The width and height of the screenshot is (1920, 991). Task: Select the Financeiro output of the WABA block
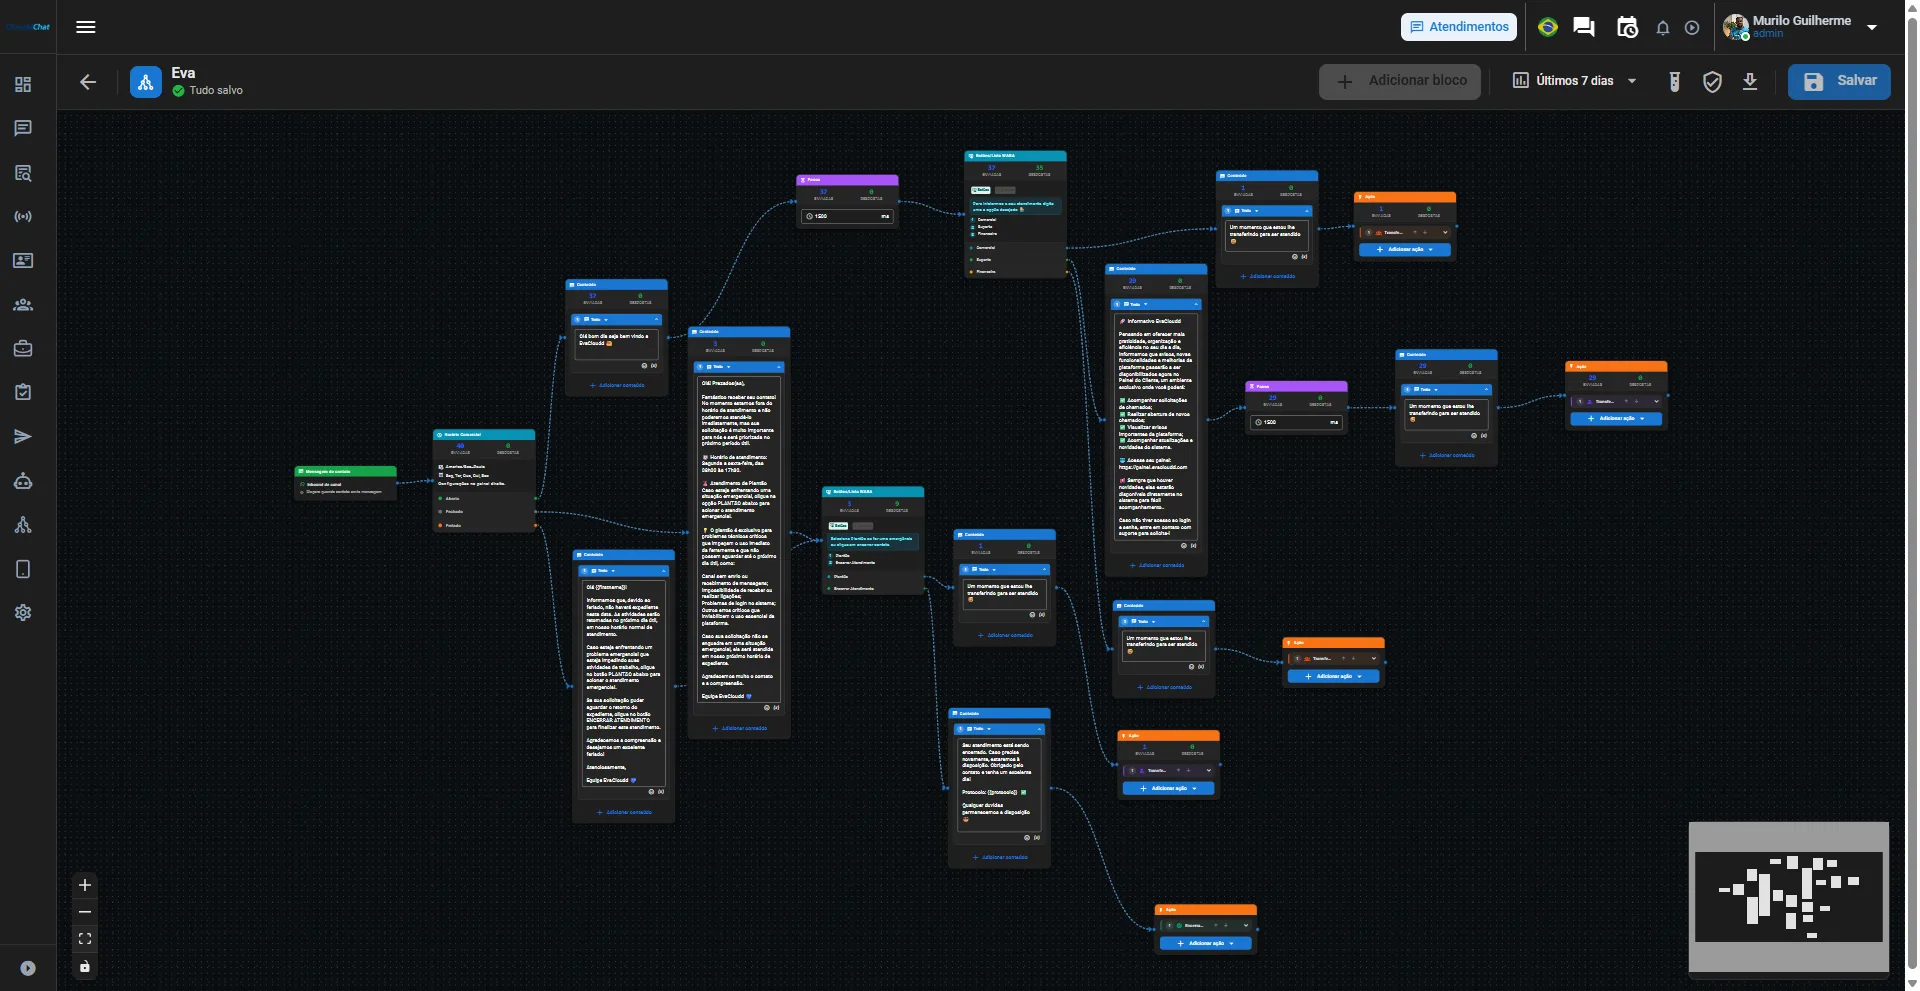pos(1016,271)
